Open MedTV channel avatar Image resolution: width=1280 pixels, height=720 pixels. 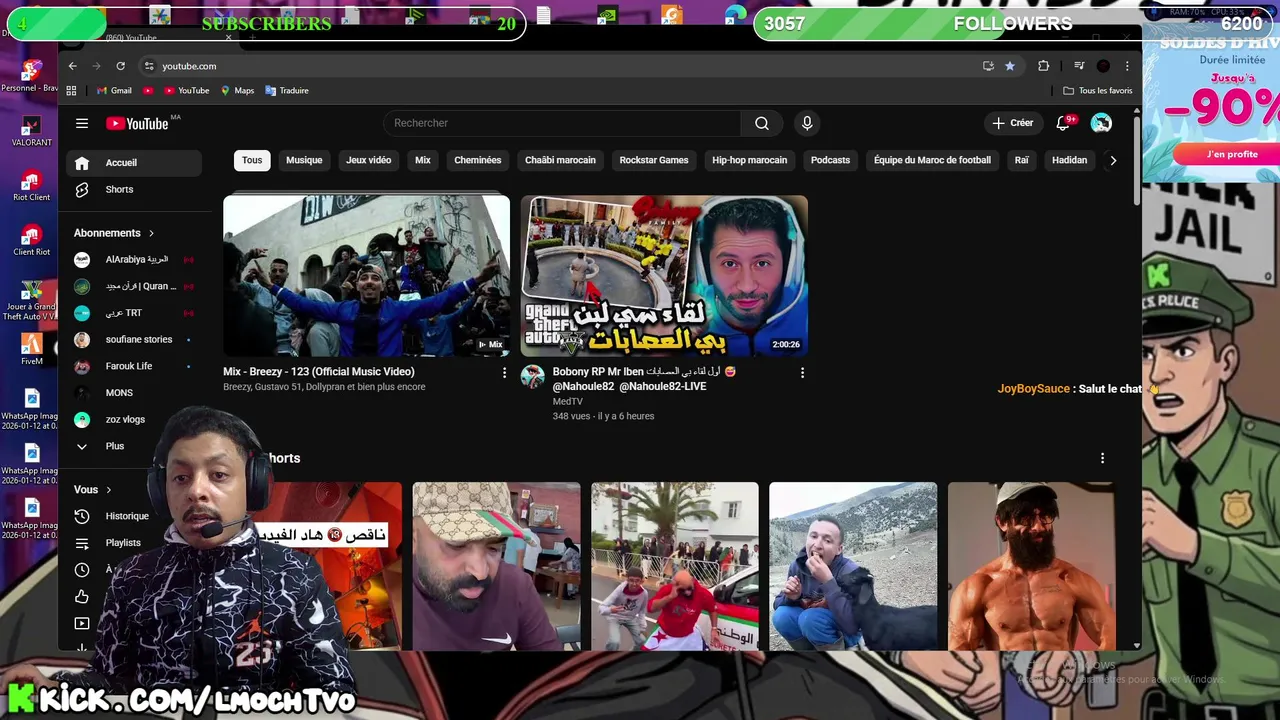pyautogui.click(x=533, y=377)
